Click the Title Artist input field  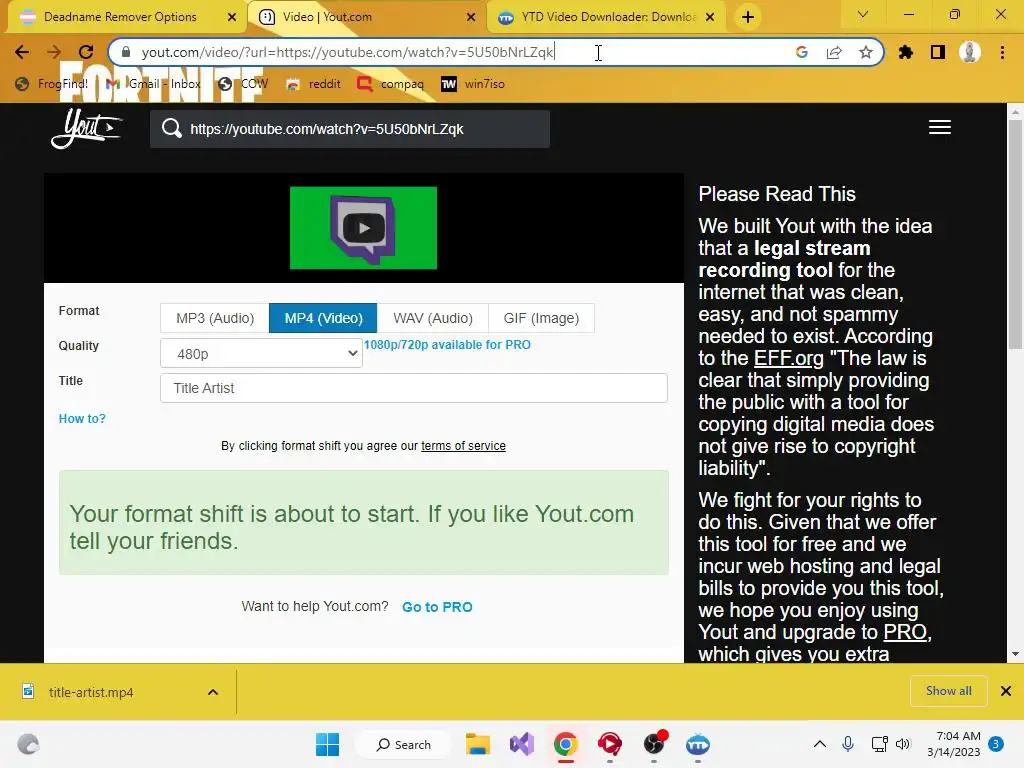(x=414, y=388)
